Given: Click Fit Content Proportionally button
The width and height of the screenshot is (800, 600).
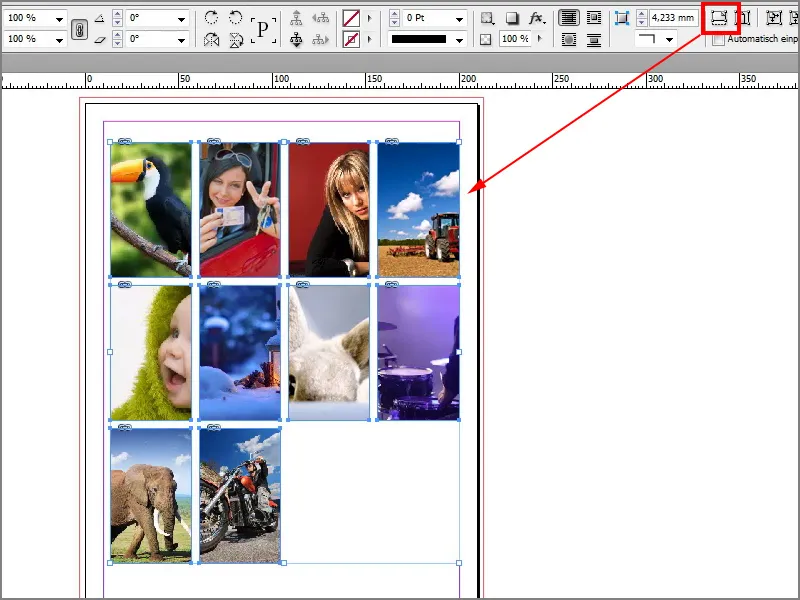Looking at the screenshot, I should coord(743,18).
